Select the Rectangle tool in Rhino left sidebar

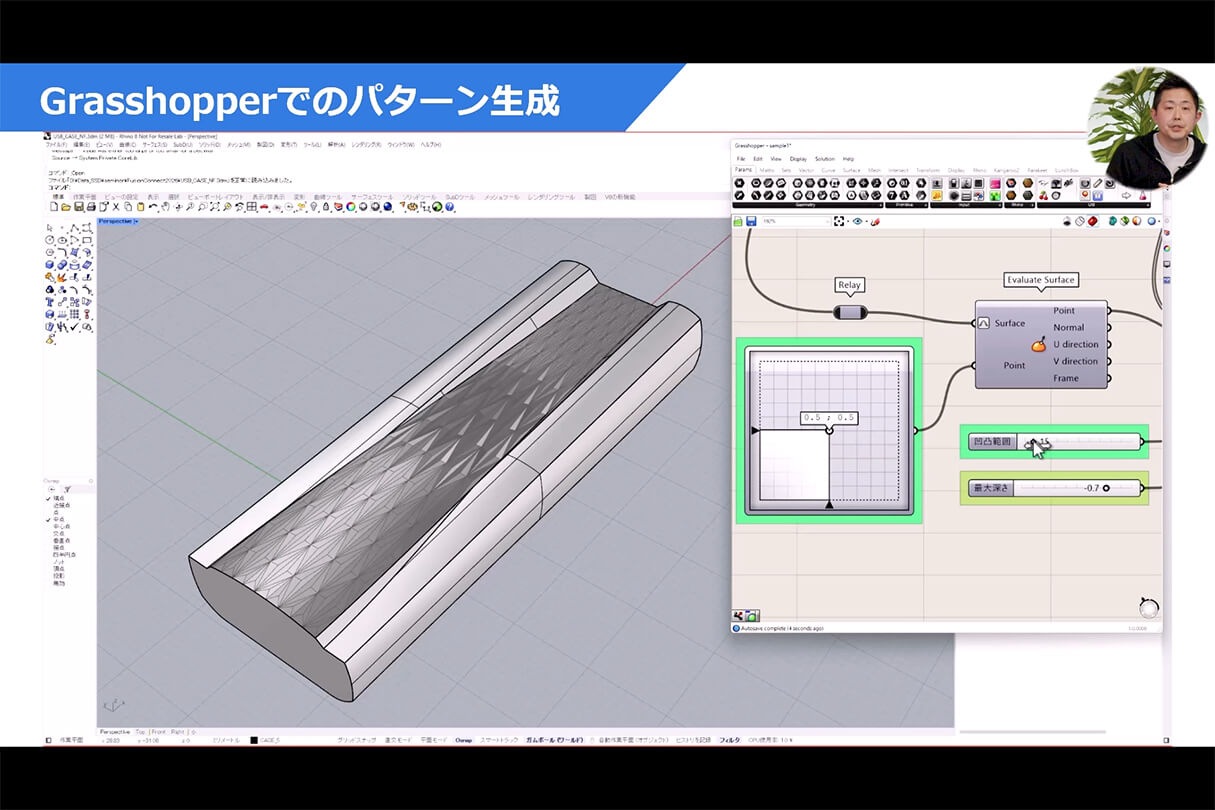(x=87, y=240)
